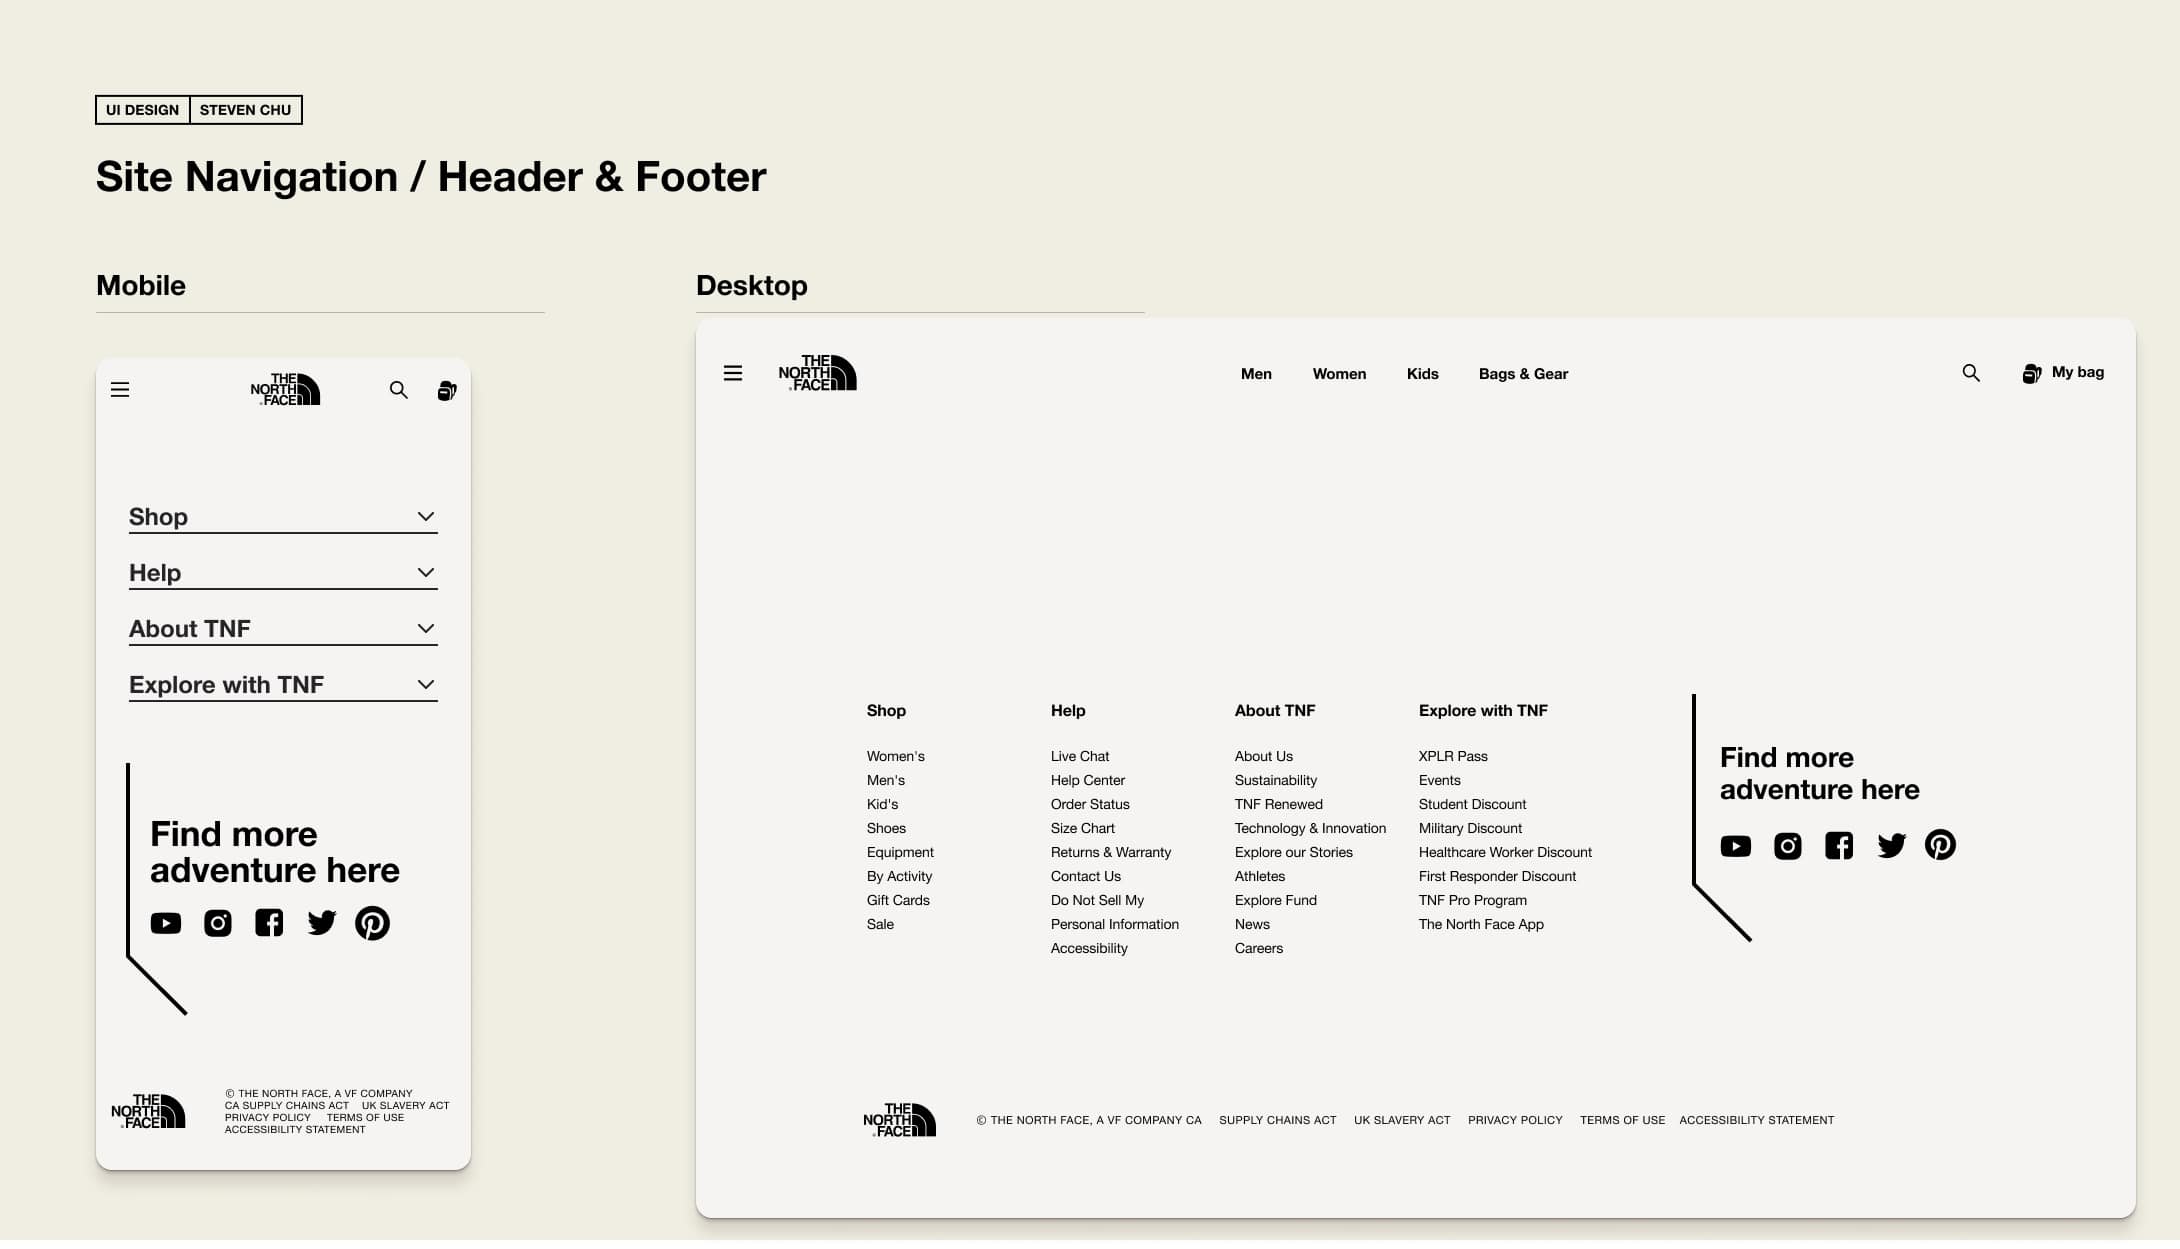Open YouTube icon in mobile footer
The width and height of the screenshot is (2180, 1249).
click(166, 923)
